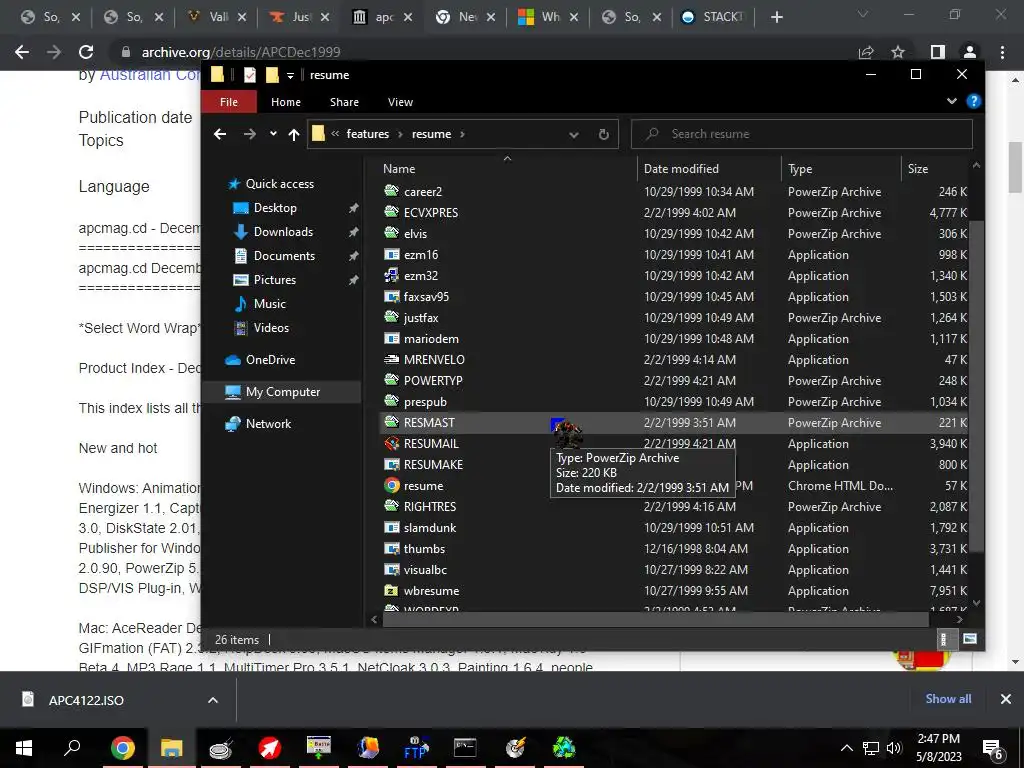Screen dimensions: 1024x768
Task: Expand hidden breadcrumb folders chevron
Action: (x=335, y=134)
